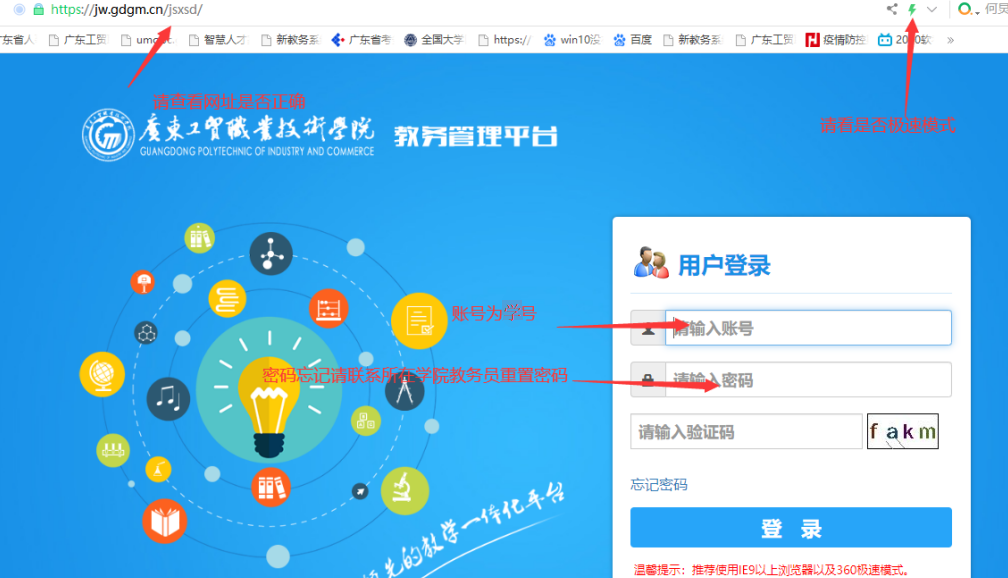Image resolution: width=1008 pixels, height=578 pixels.
Task: Click the person icon beside account field
Action: pos(648,329)
